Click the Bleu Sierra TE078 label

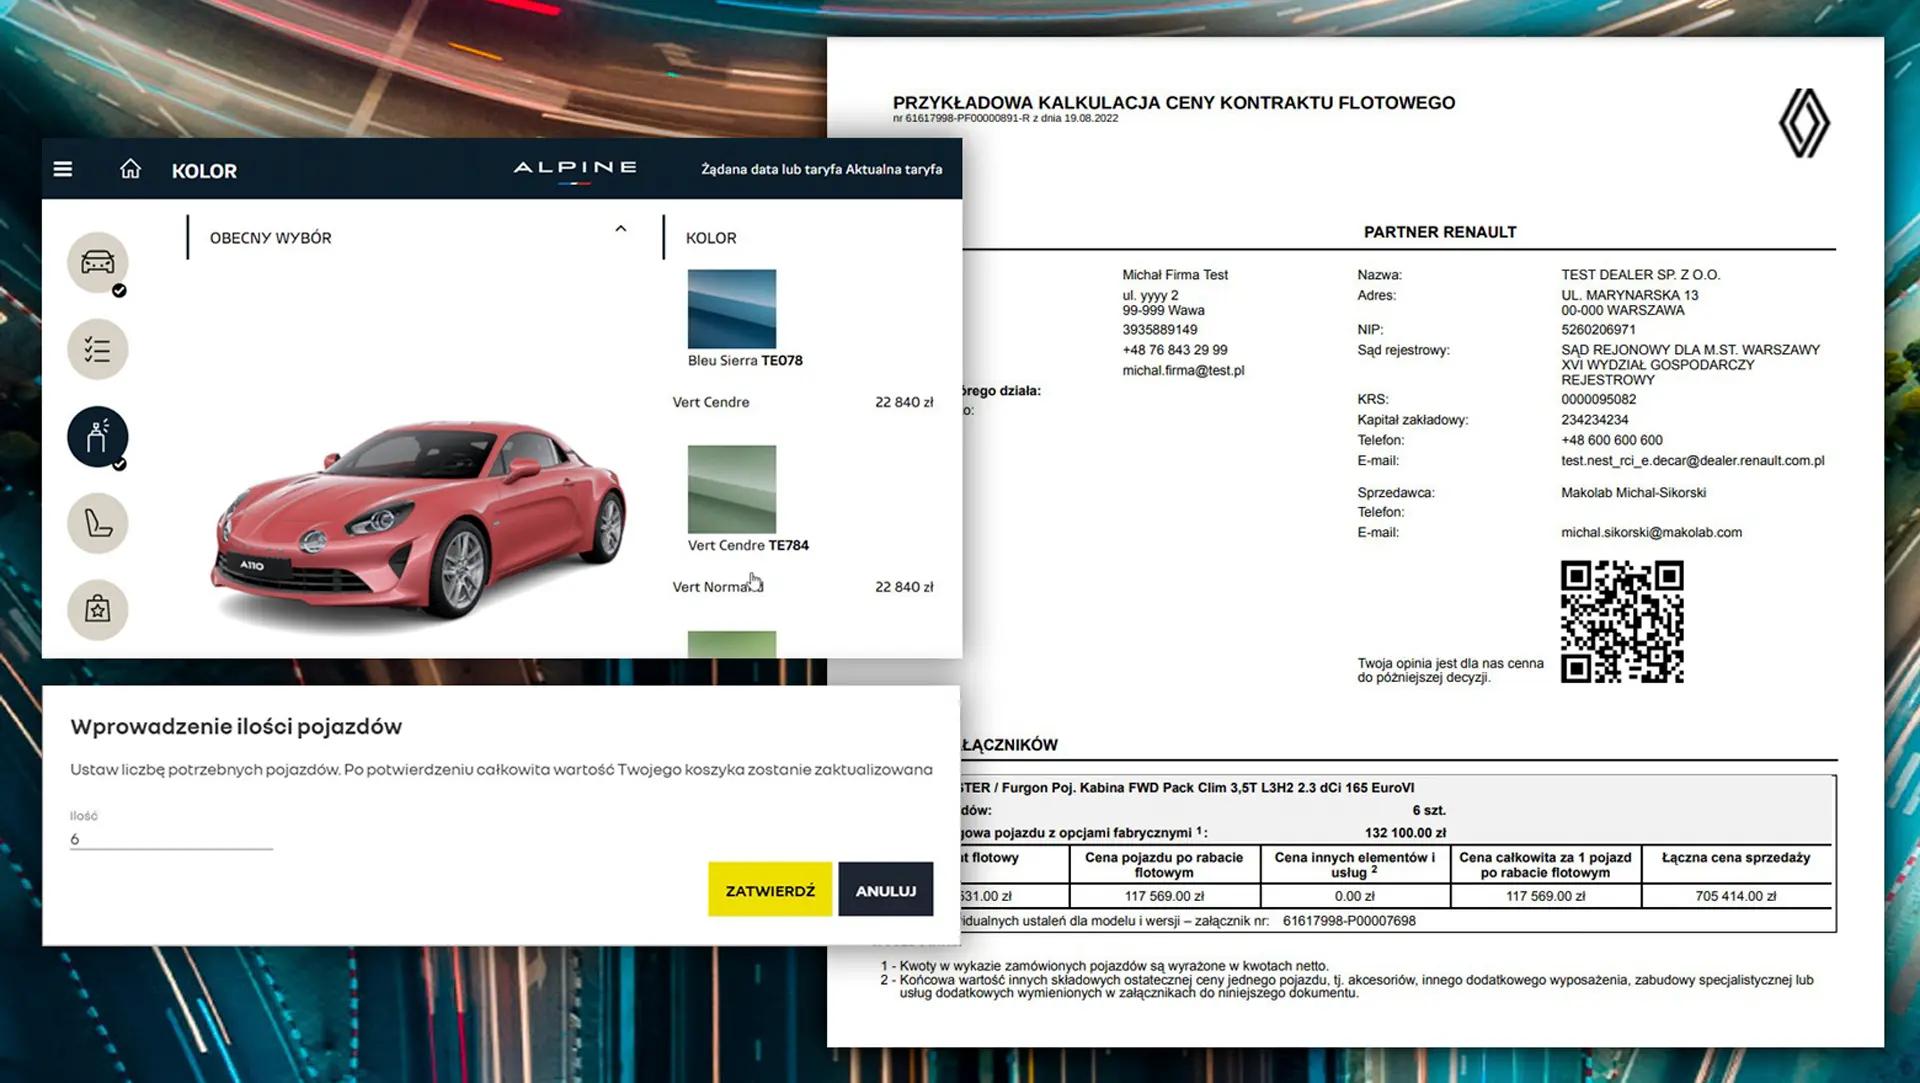(x=745, y=360)
